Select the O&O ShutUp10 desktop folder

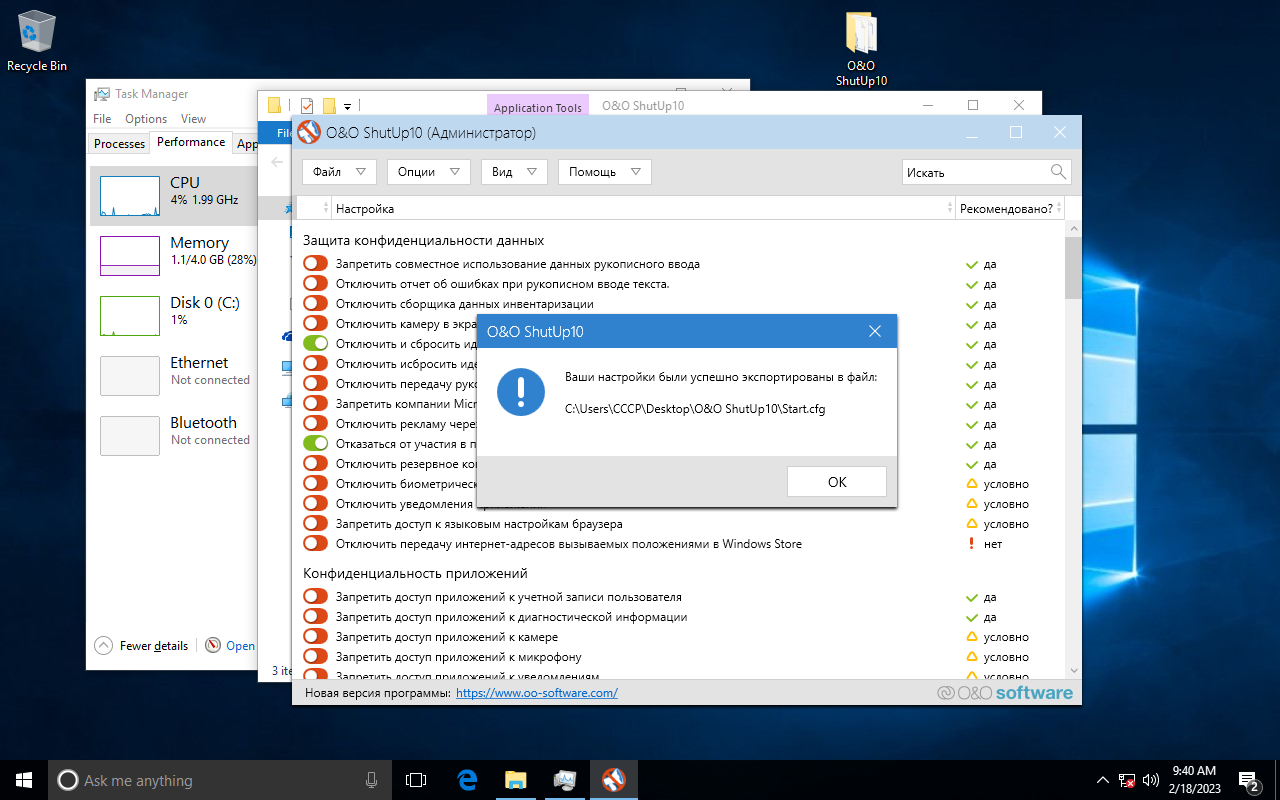(861, 50)
